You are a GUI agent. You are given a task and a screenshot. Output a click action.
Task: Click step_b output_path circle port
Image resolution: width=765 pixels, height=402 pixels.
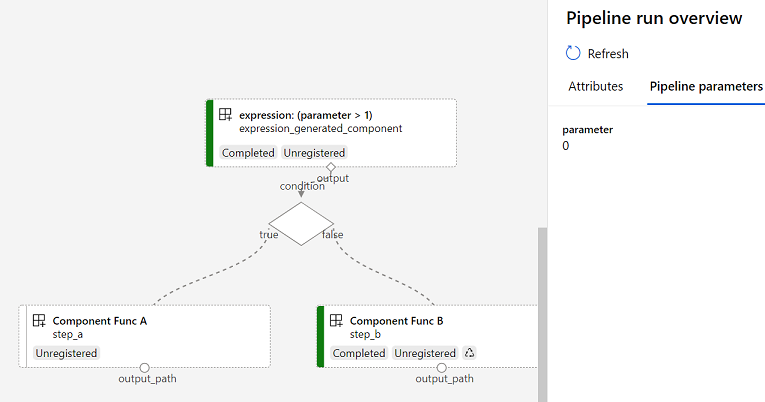442,368
